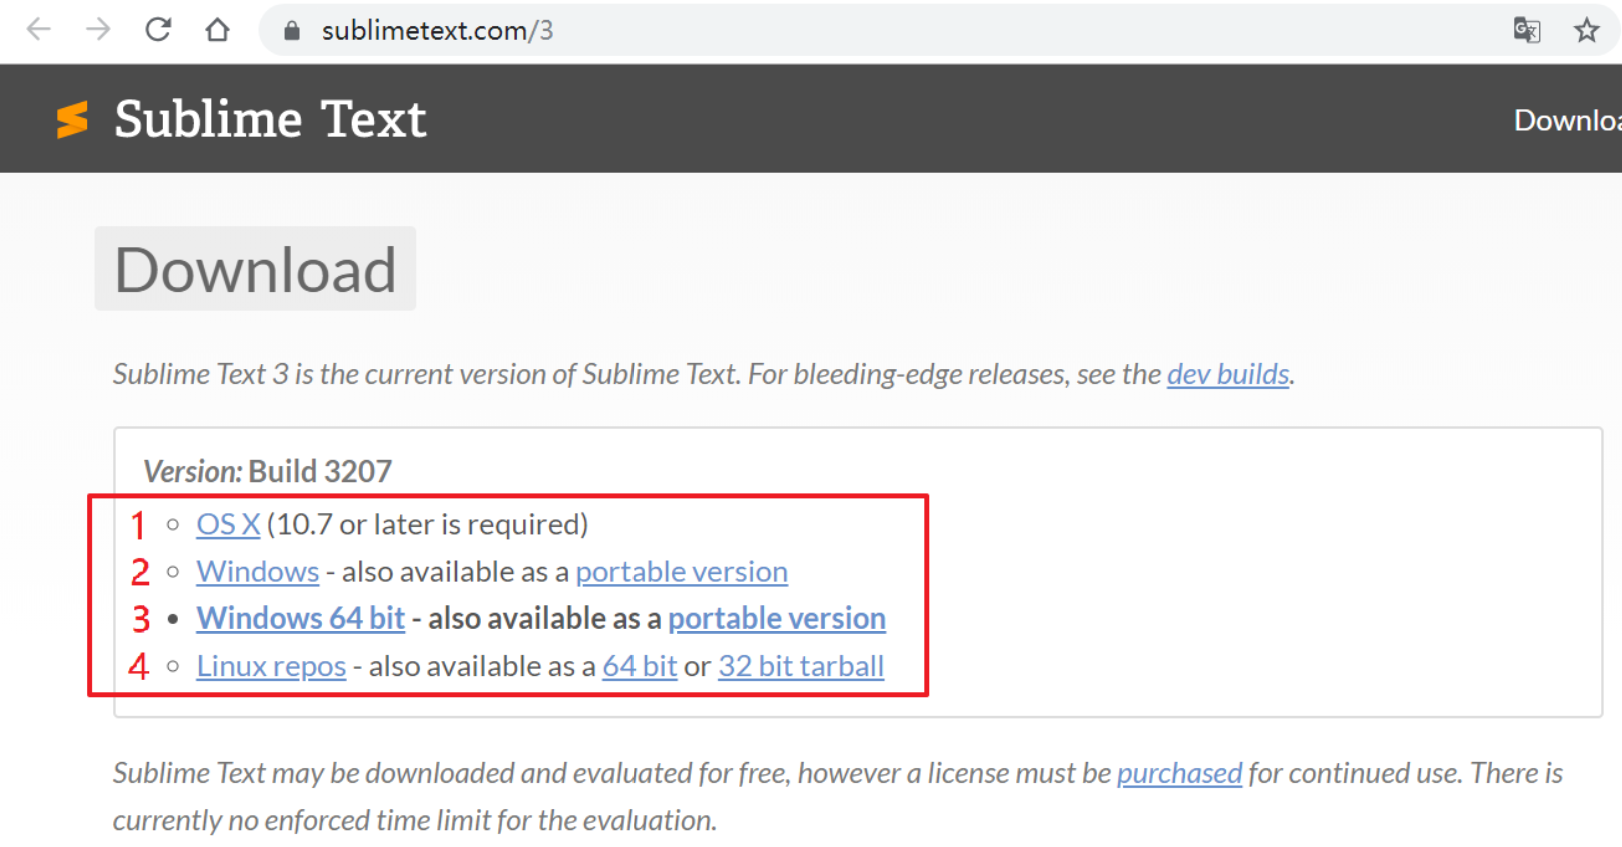Select the Linux repos list bullet

tap(172, 666)
